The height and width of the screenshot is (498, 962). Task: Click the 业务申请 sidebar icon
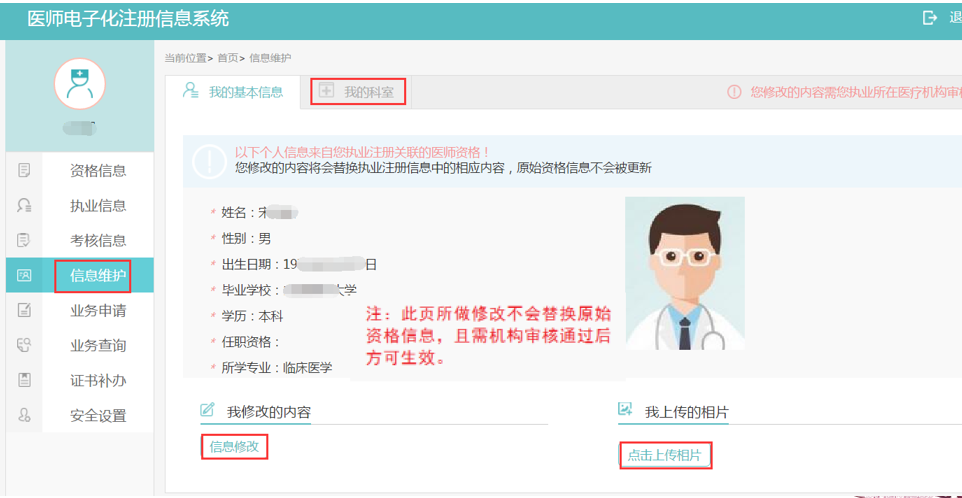[x=25, y=310]
